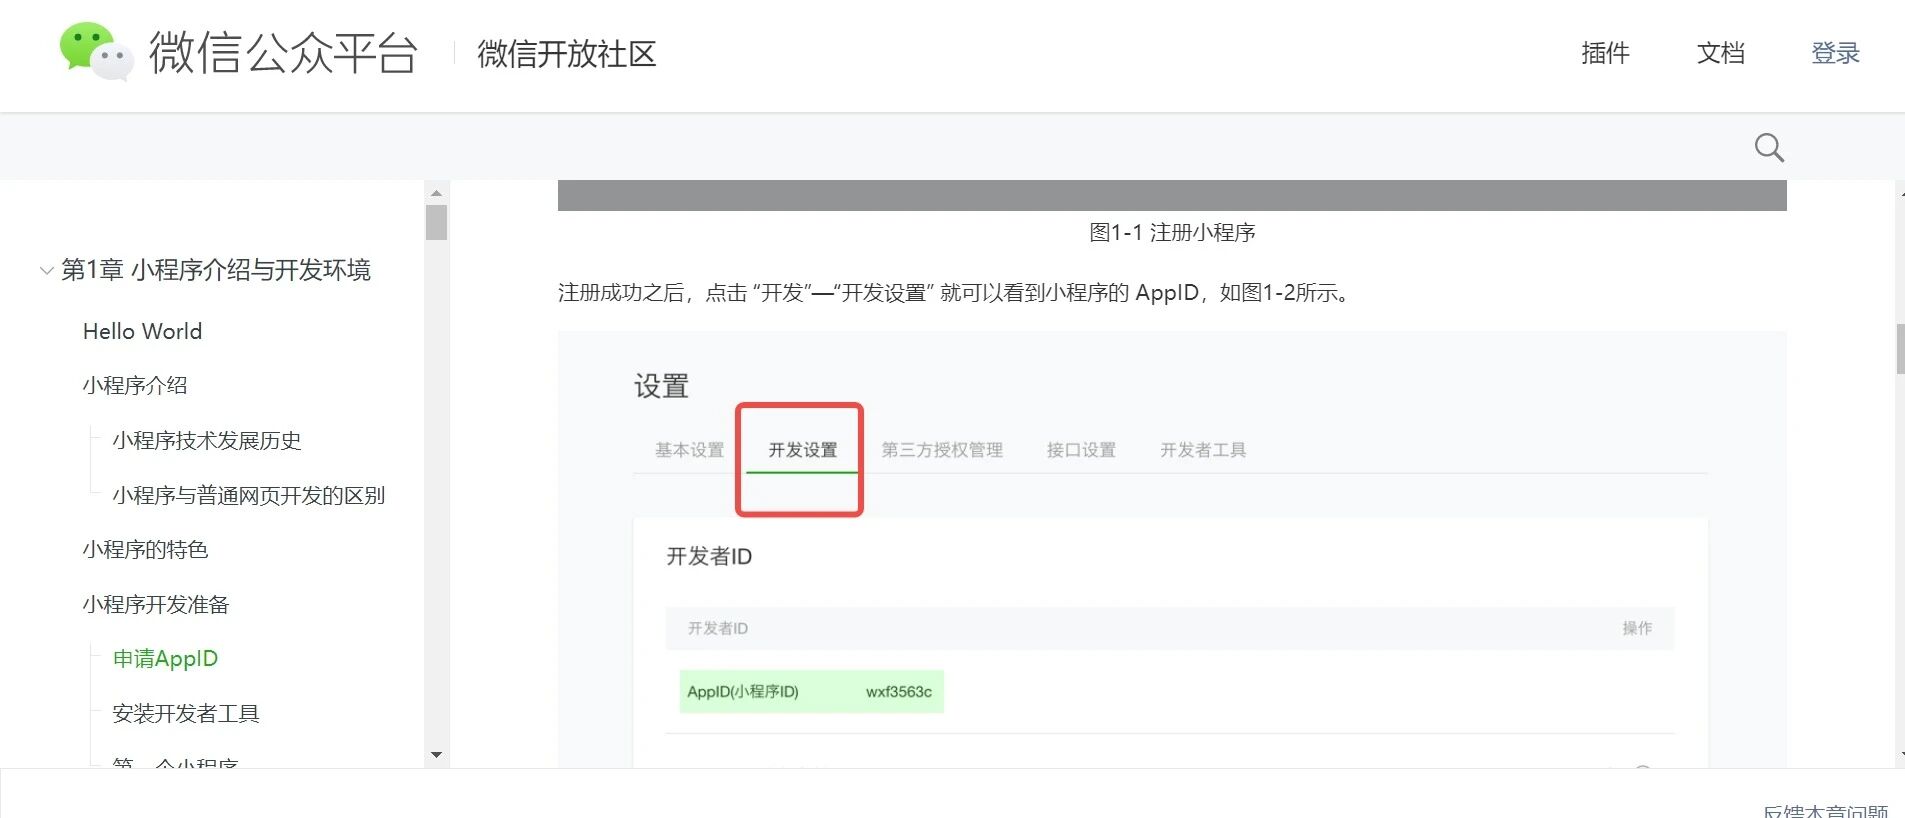
Task: Open the search magnifier icon
Action: 1769,148
